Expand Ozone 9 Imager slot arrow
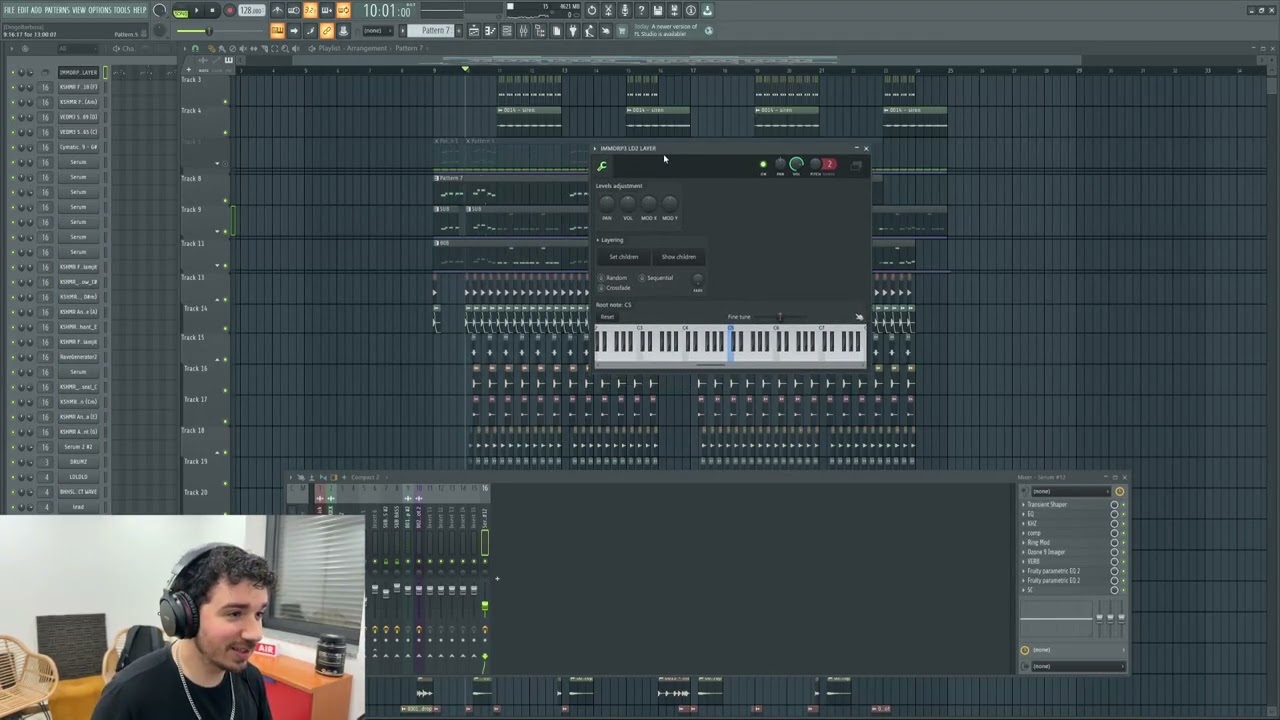 1023,552
